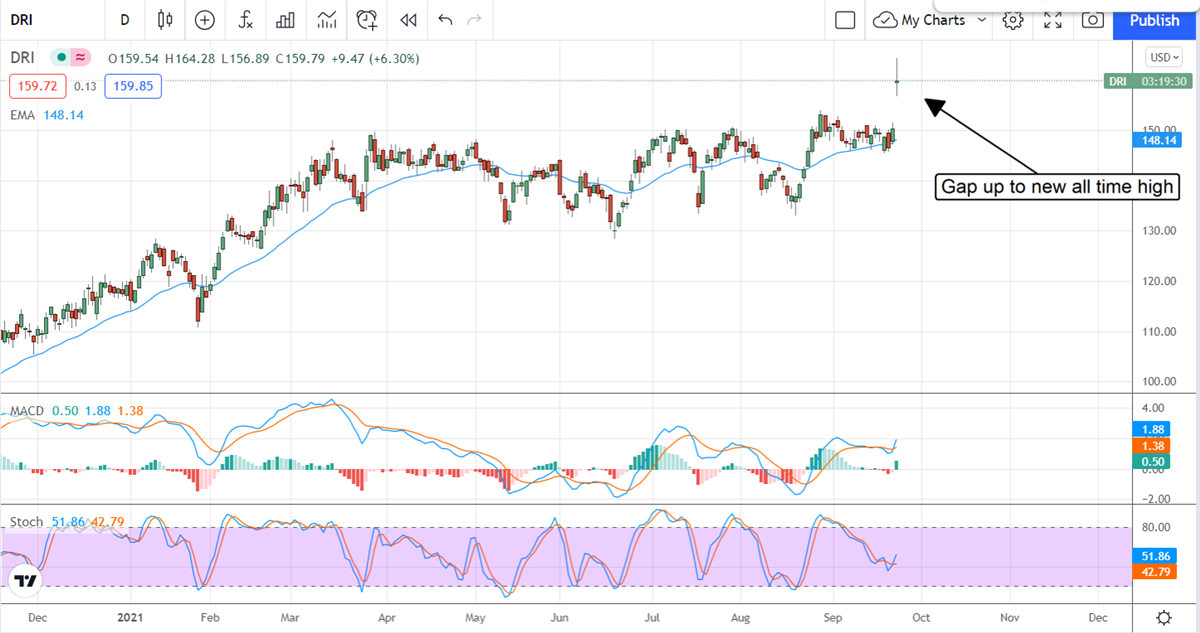Create an alert with alarm clock icon

tap(367, 20)
